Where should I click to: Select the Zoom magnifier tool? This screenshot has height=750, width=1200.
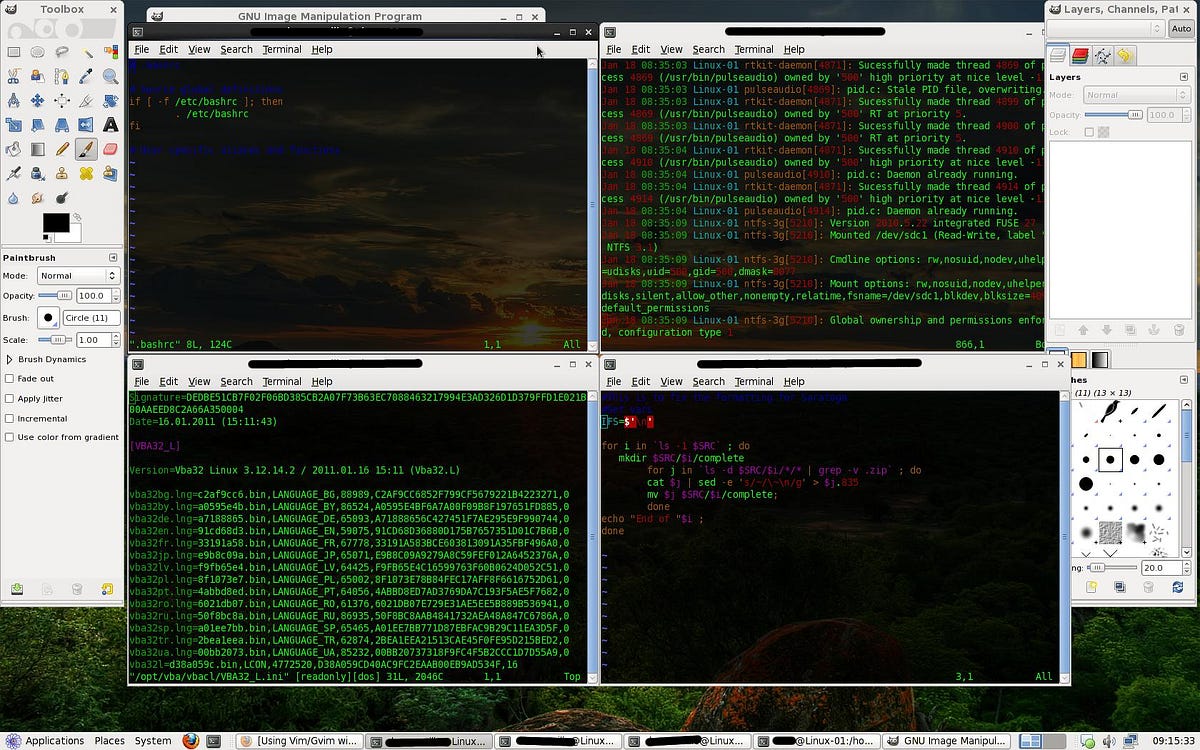pos(110,75)
